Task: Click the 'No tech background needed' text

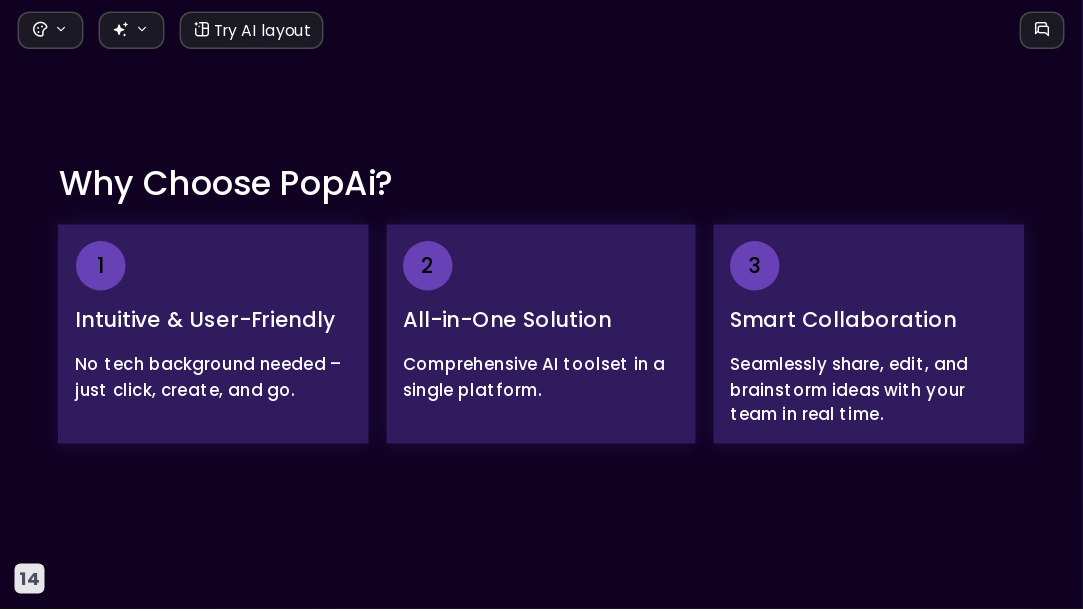Action: [x=208, y=377]
